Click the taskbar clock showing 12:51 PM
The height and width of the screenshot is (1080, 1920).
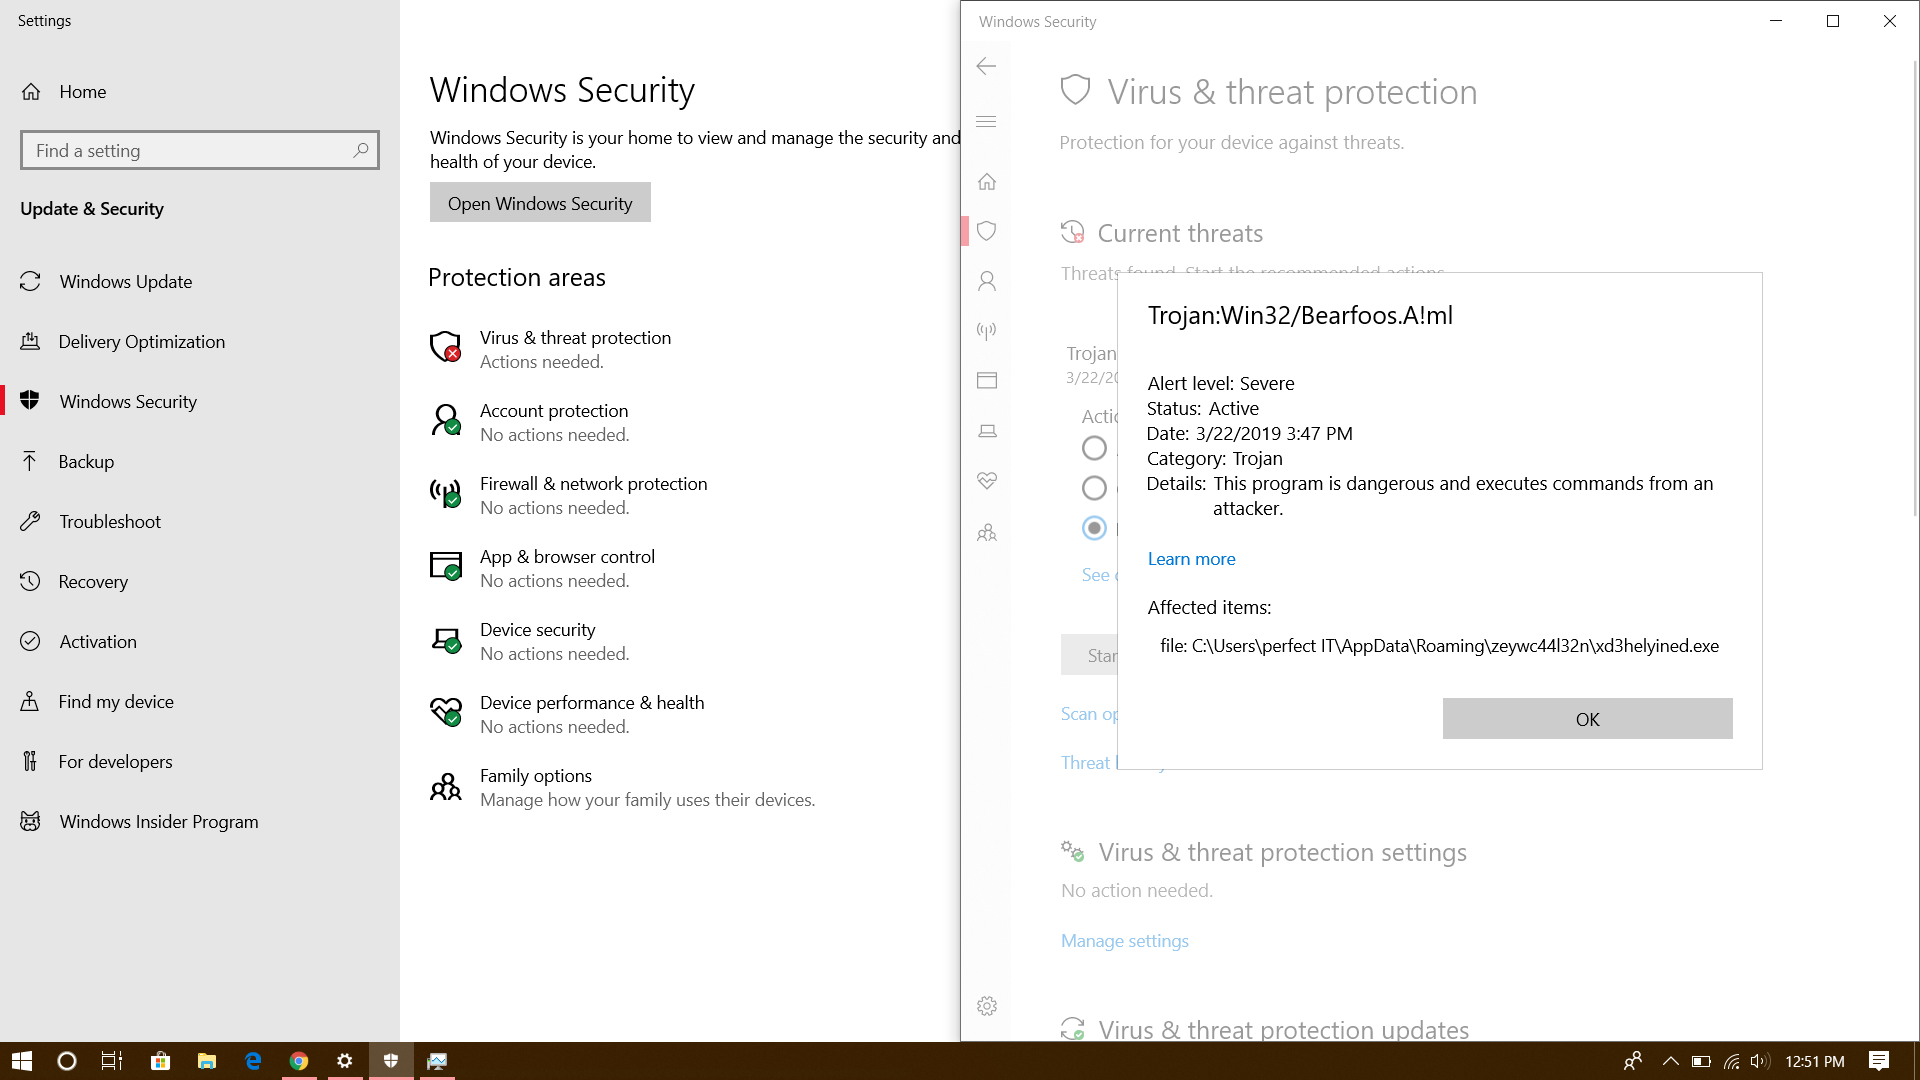point(1814,1061)
